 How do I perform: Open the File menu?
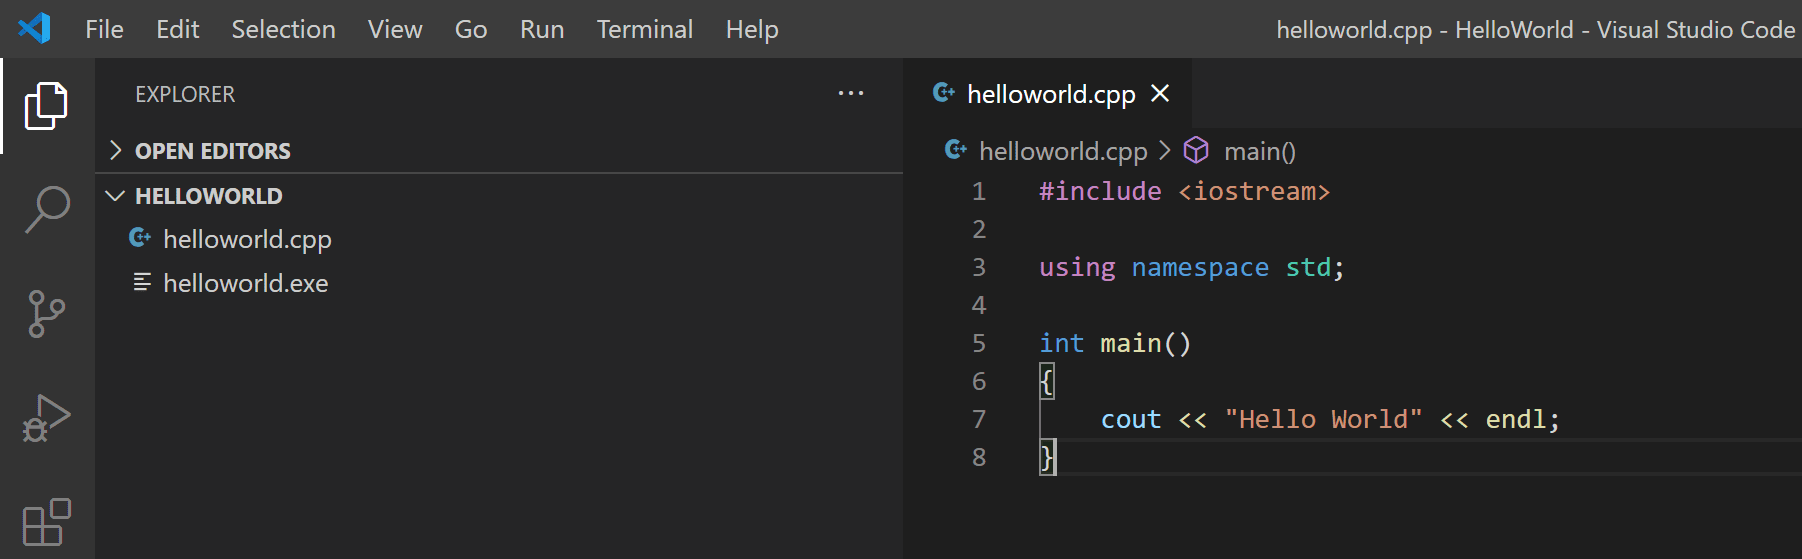(104, 29)
